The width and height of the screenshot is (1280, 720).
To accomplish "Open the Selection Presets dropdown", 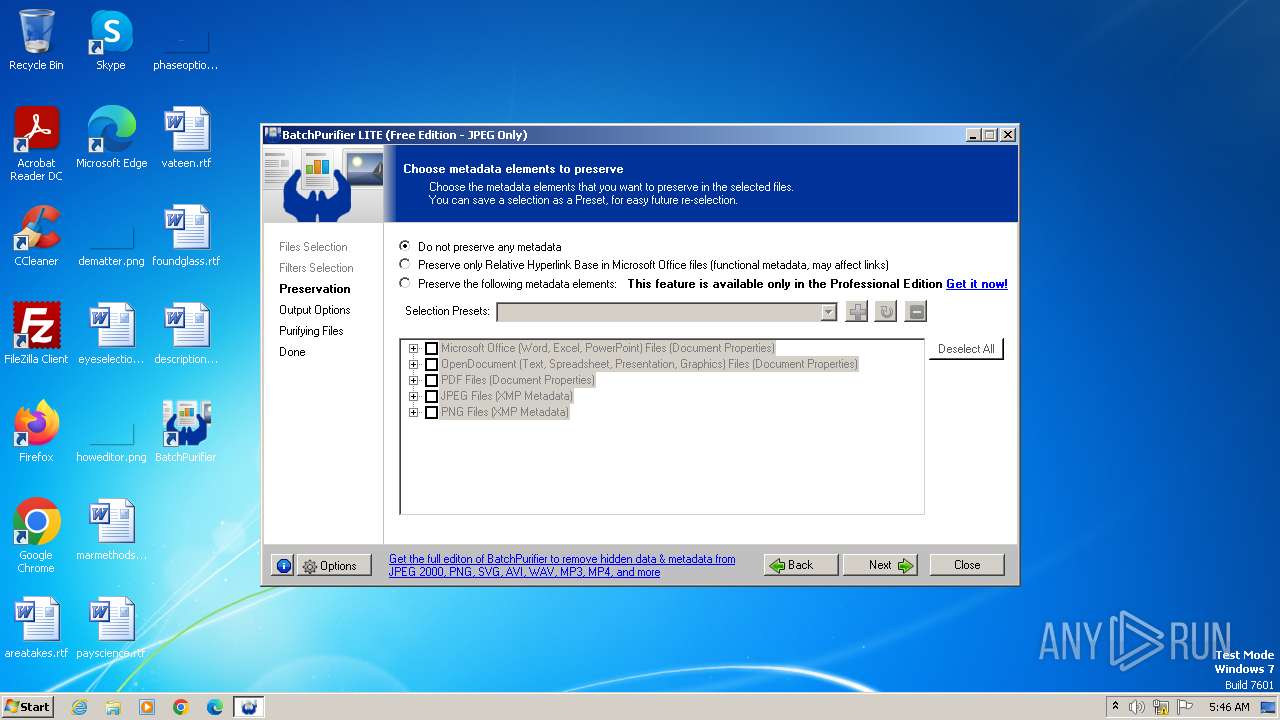I will click(828, 312).
